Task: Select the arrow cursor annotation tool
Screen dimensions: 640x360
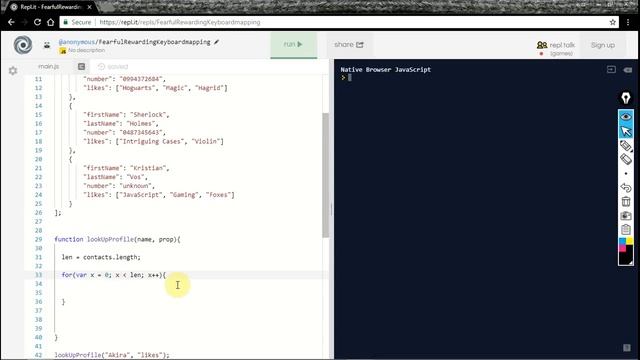Action: pyautogui.click(x=626, y=131)
